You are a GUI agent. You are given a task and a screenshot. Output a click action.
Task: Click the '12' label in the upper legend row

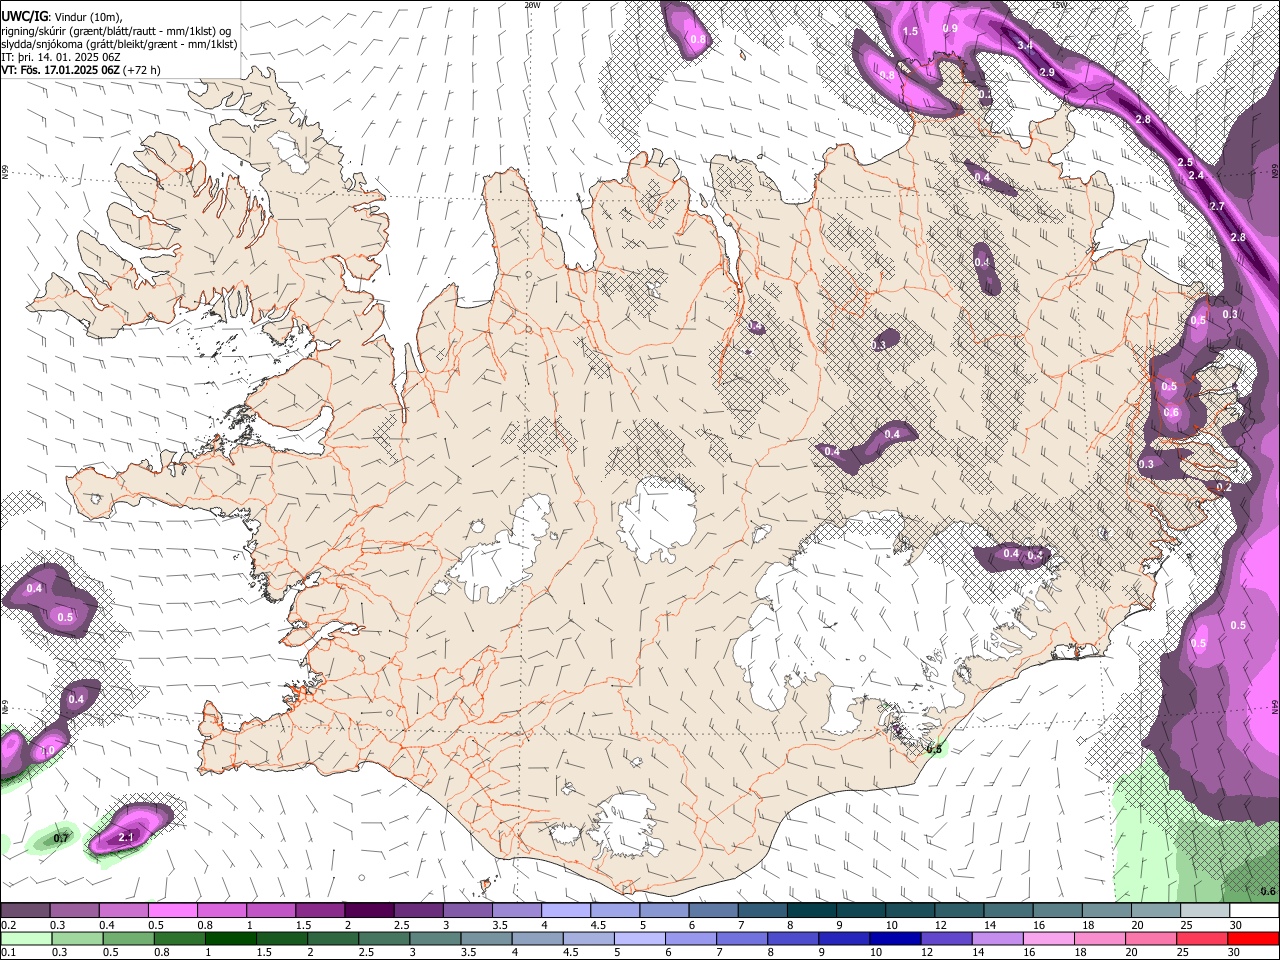coord(941,925)
